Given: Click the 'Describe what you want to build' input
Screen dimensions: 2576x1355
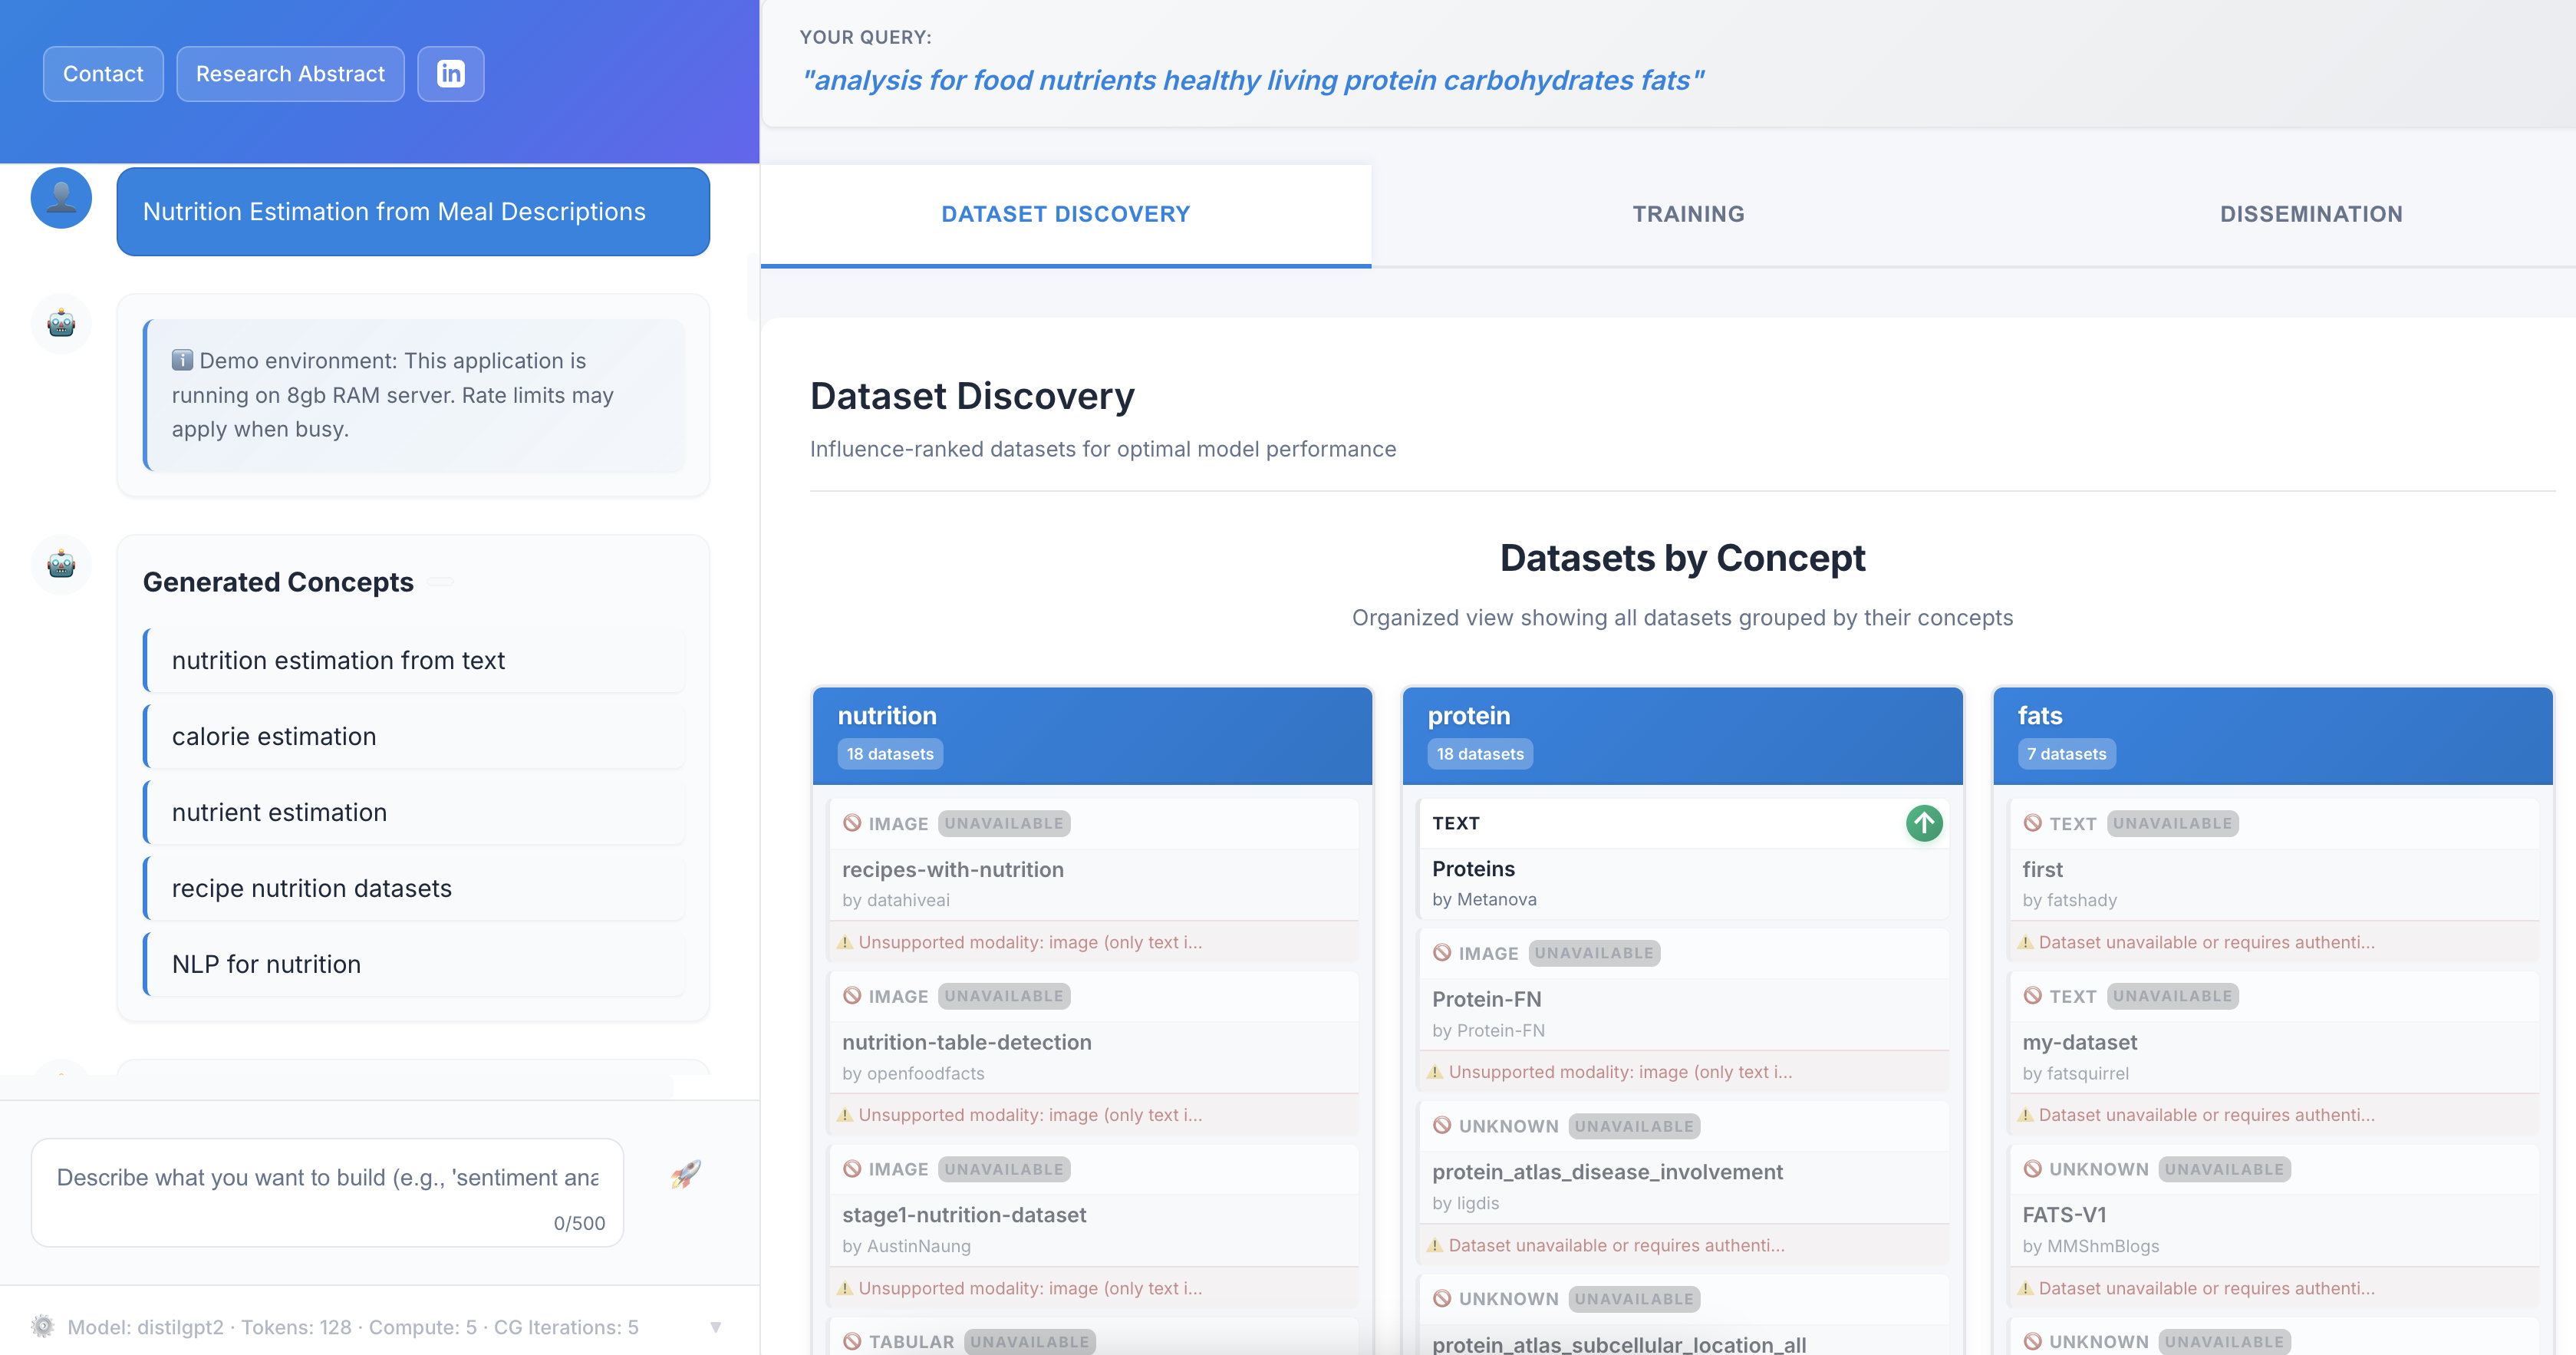Looking at the screenshot, I should pyautogui.click(x=327, y=1192).
